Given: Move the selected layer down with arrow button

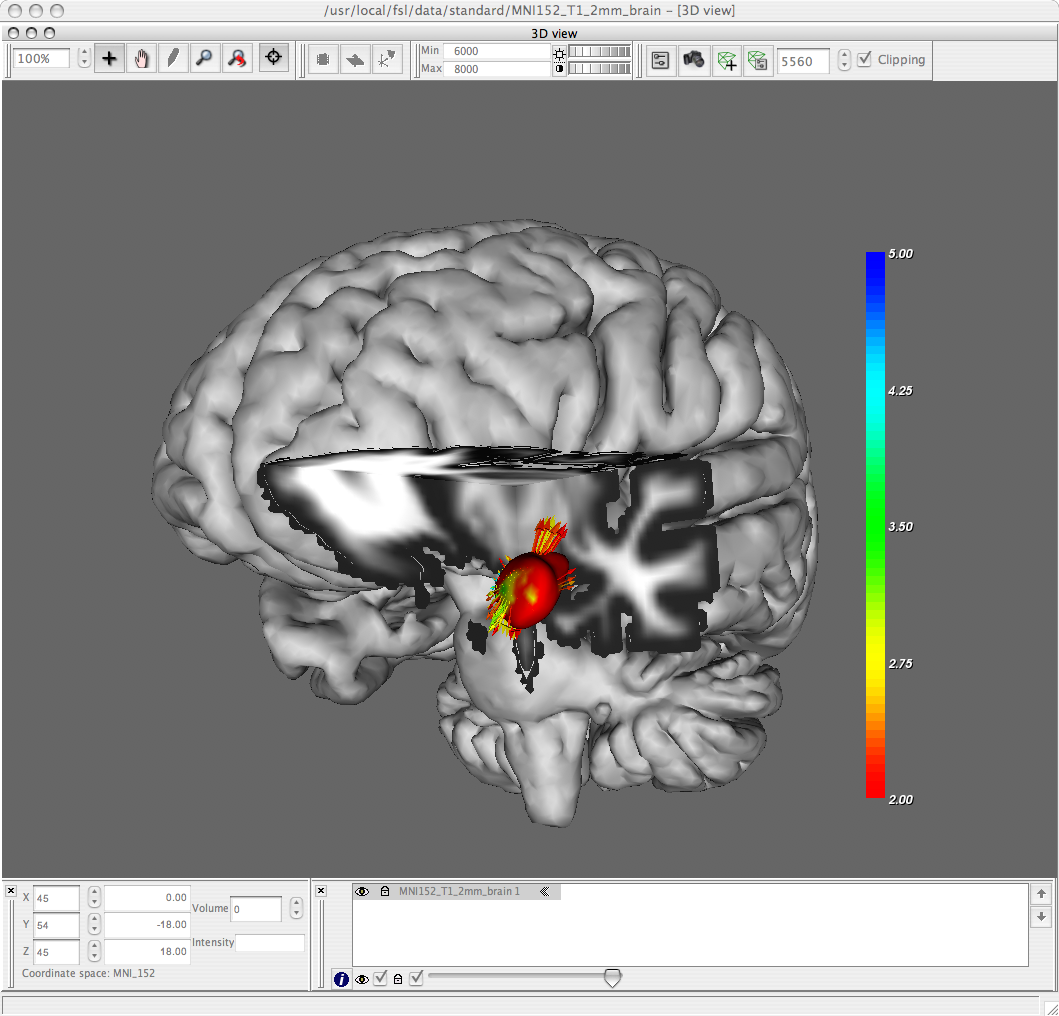Looking at the screenshot, I should [x=1041, y=916].
